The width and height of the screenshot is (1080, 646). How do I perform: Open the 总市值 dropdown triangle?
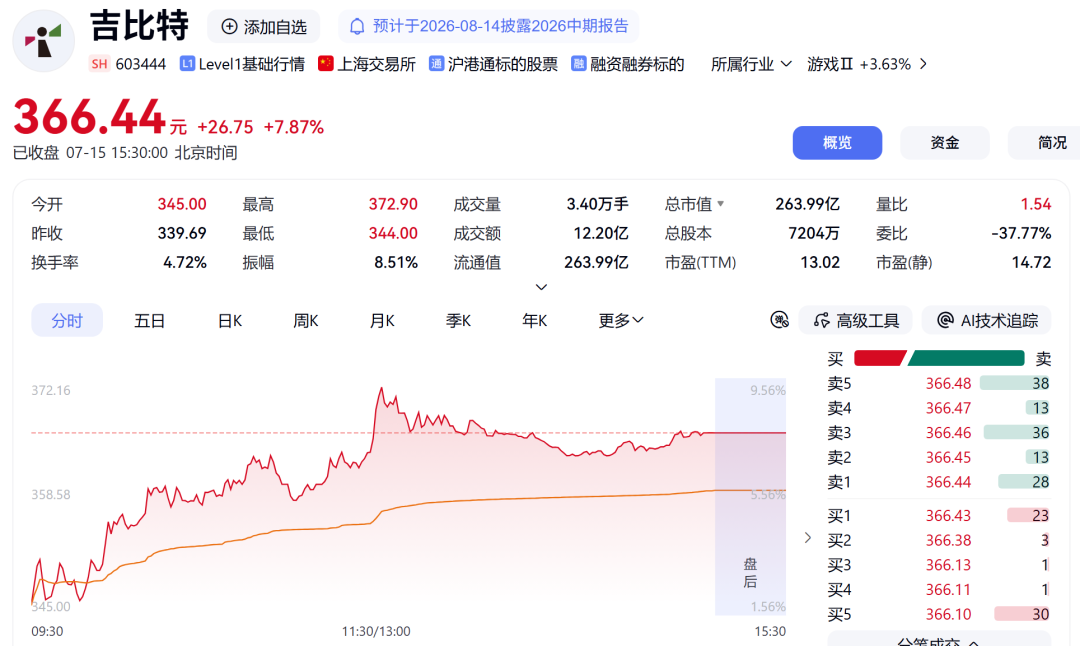click(720, 204)
